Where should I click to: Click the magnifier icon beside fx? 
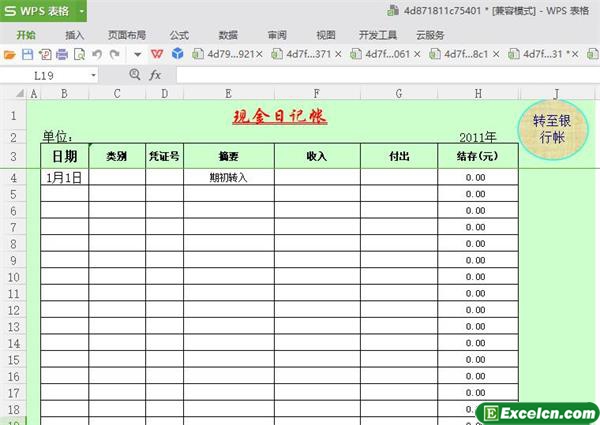tap(135, 75)
